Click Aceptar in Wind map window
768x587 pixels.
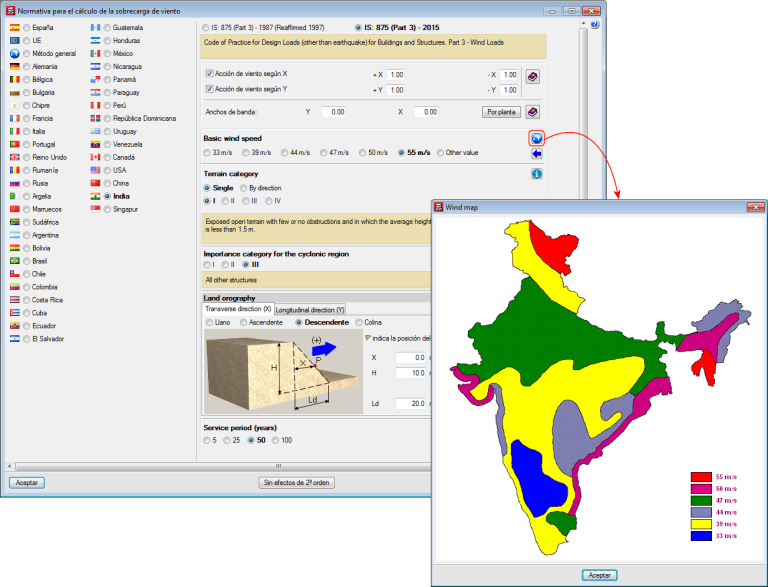point(600,575)
